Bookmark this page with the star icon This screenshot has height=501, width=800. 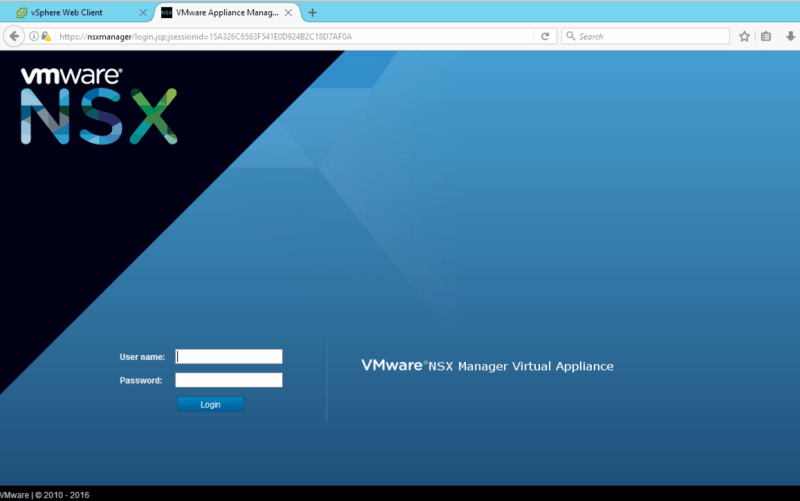click(744, 36)
